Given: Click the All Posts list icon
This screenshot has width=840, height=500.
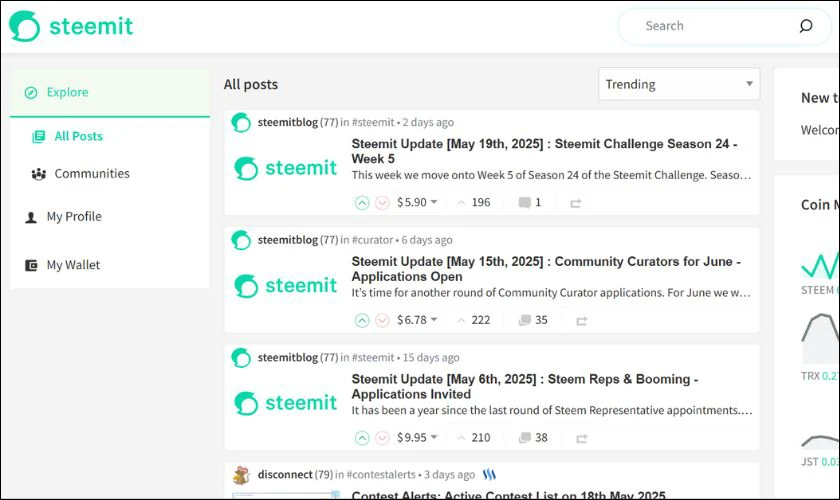Looking at the screenshot, I should click(39, 137).
